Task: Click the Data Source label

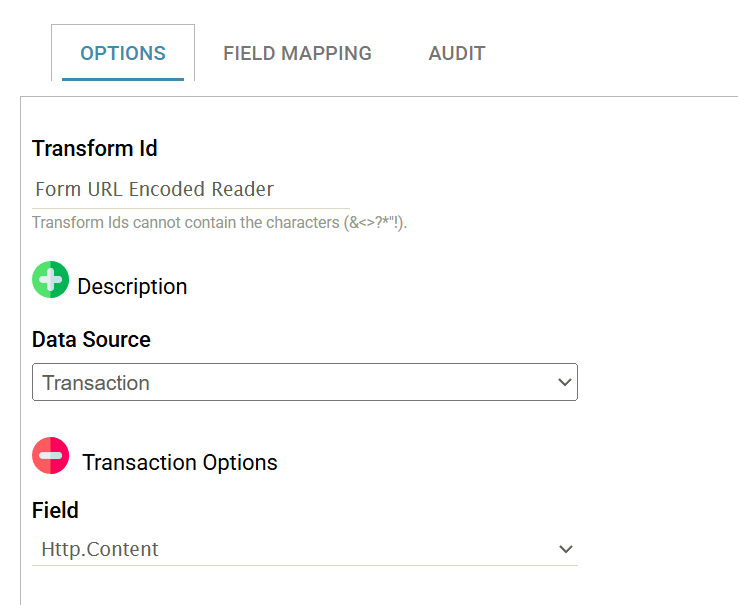Action: coord(91,340)
